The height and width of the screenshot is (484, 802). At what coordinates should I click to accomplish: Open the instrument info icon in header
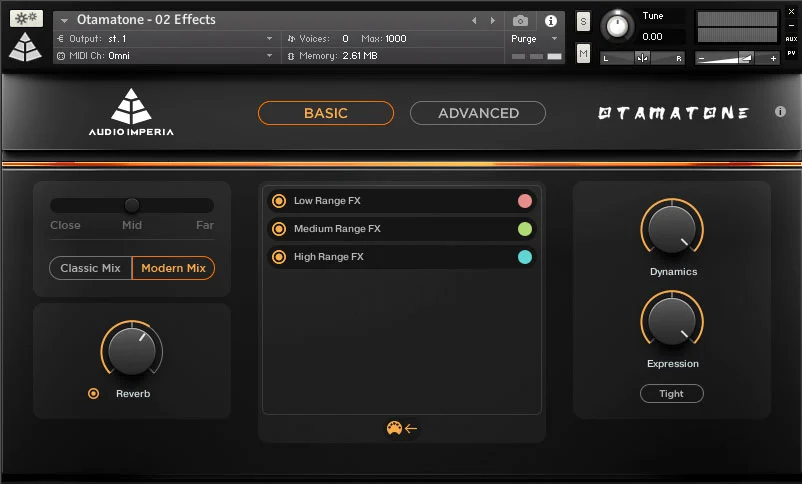pyautogui.click(x=550, y=20)
